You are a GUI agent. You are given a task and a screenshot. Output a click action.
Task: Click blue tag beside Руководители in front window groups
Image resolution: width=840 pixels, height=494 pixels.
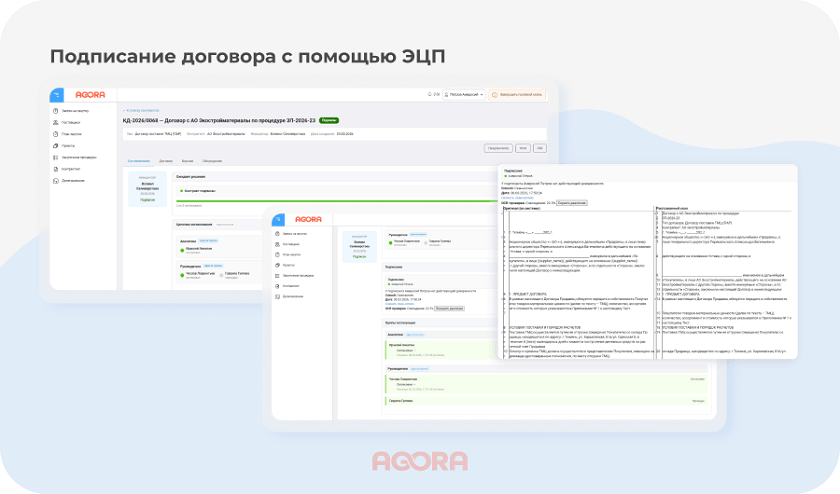click(x=419, y=369)
